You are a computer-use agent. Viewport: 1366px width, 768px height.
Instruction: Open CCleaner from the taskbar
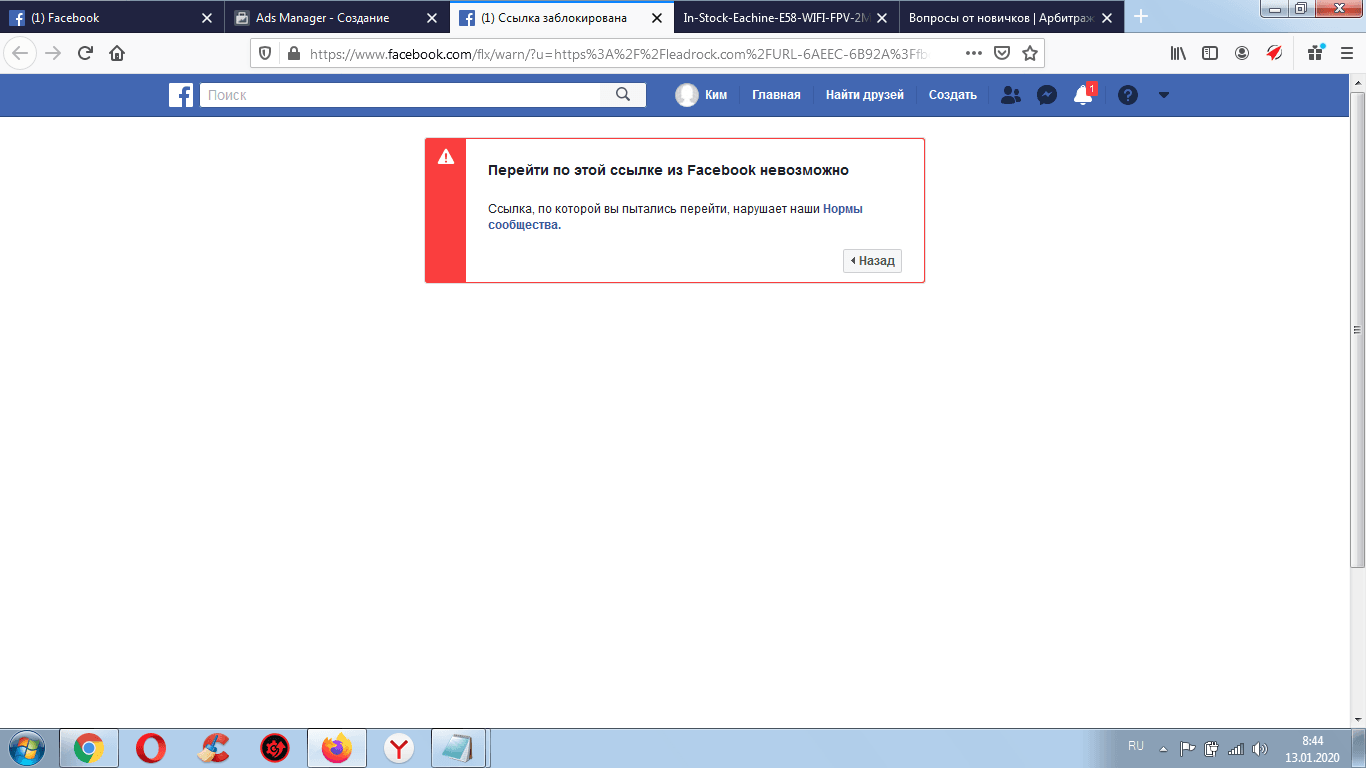213,748
